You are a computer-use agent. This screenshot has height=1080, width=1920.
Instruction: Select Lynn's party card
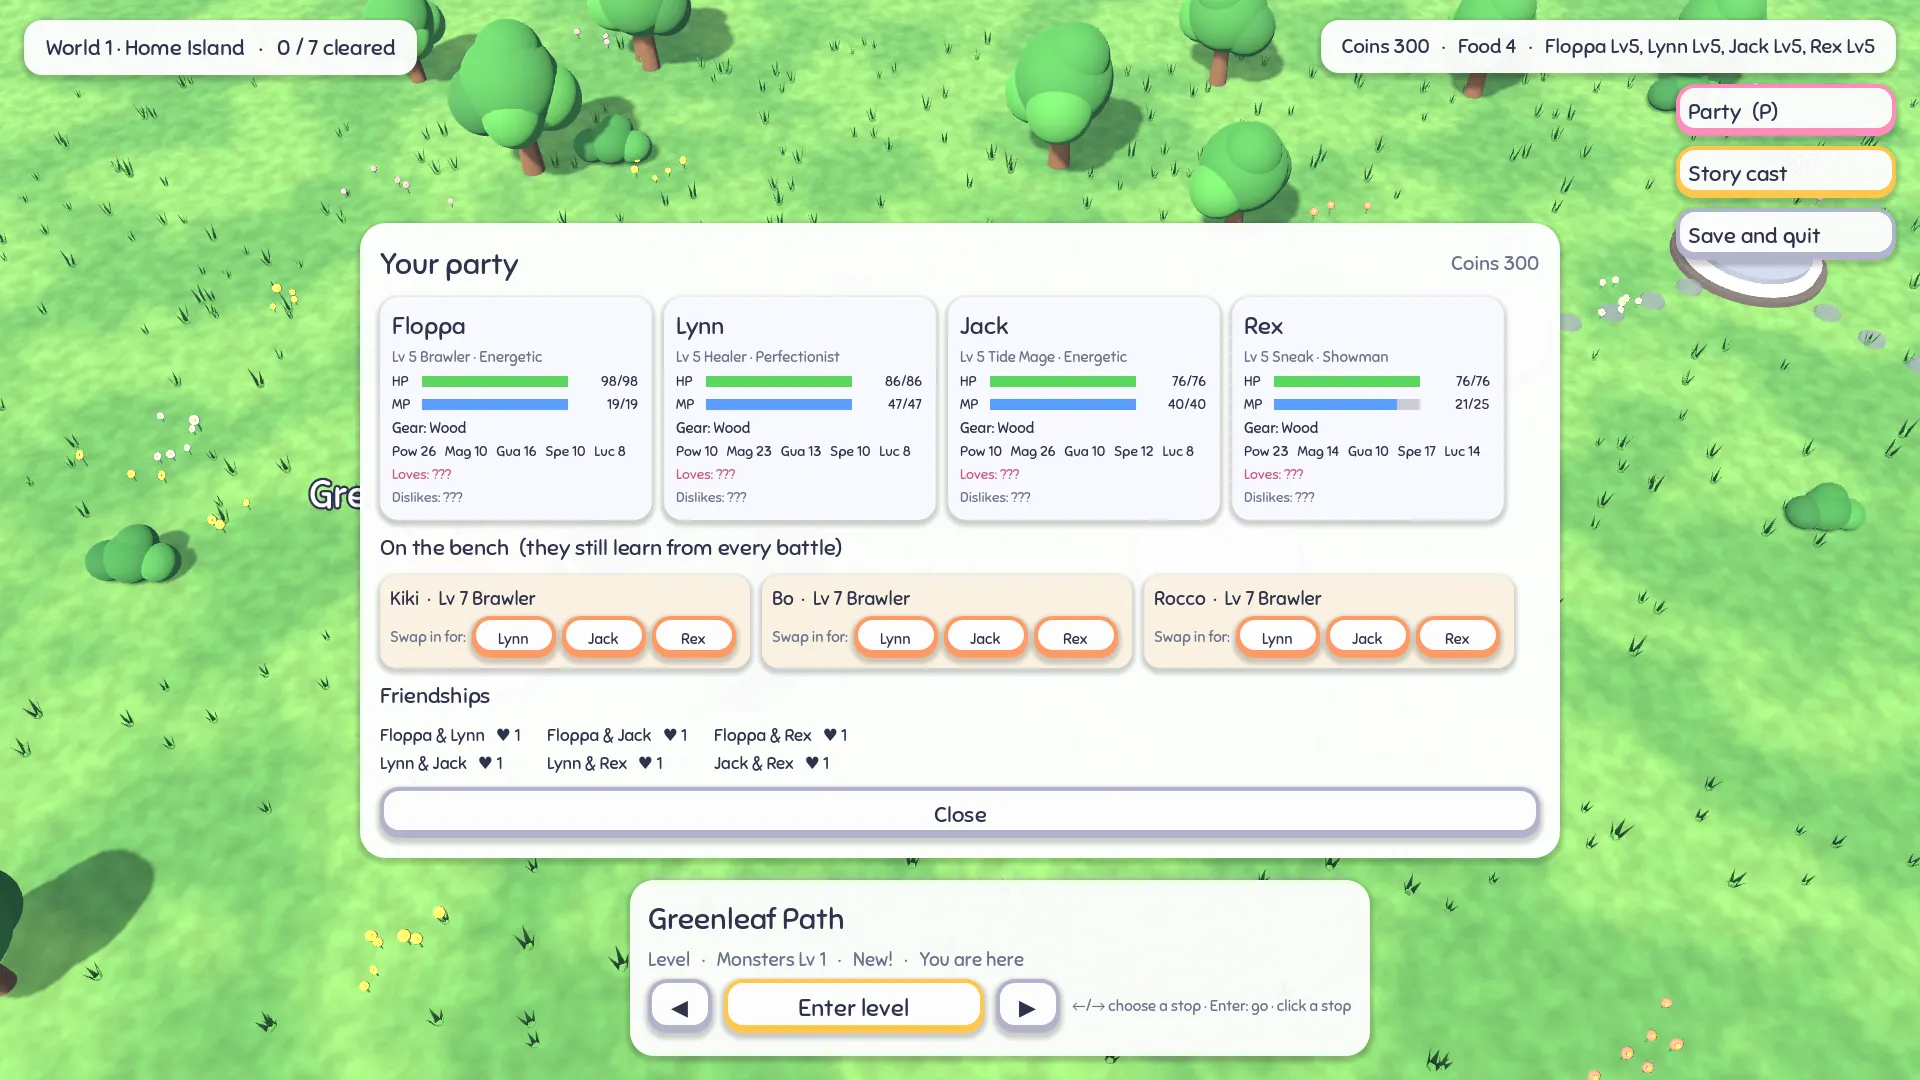800,409
